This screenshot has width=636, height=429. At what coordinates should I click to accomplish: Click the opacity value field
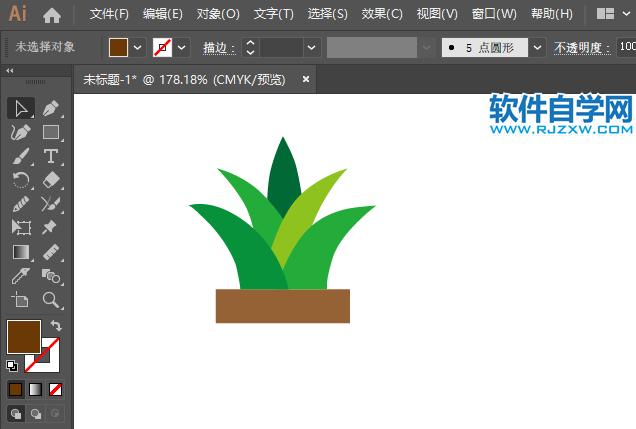tap(626, 47)
